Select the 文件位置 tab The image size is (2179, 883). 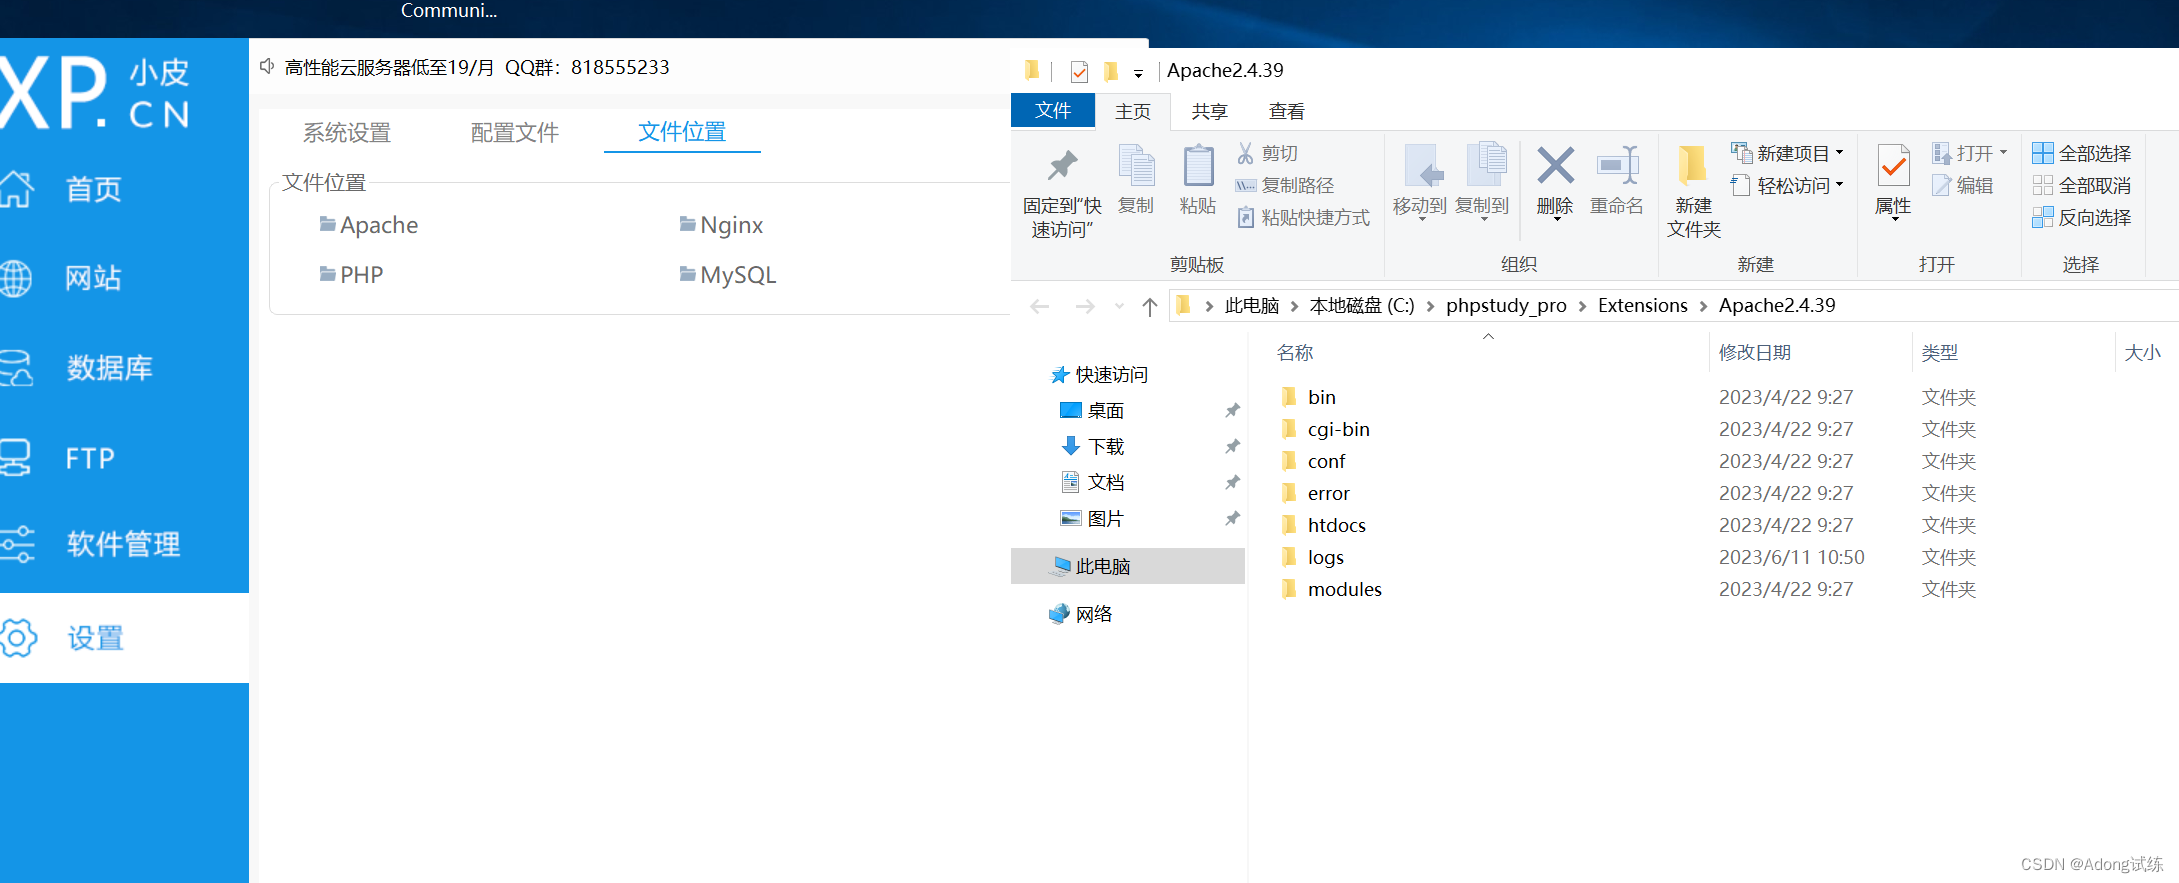pos(682,131)
